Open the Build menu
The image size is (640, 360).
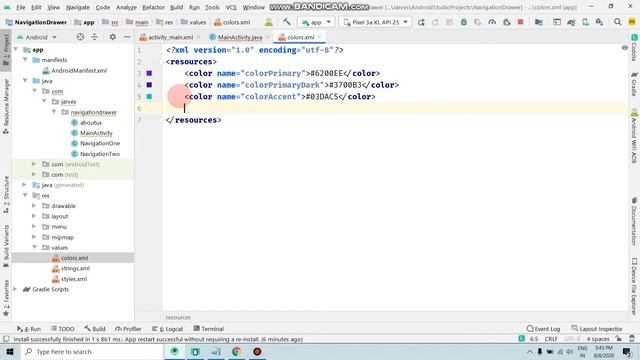(x=176, y=7)
